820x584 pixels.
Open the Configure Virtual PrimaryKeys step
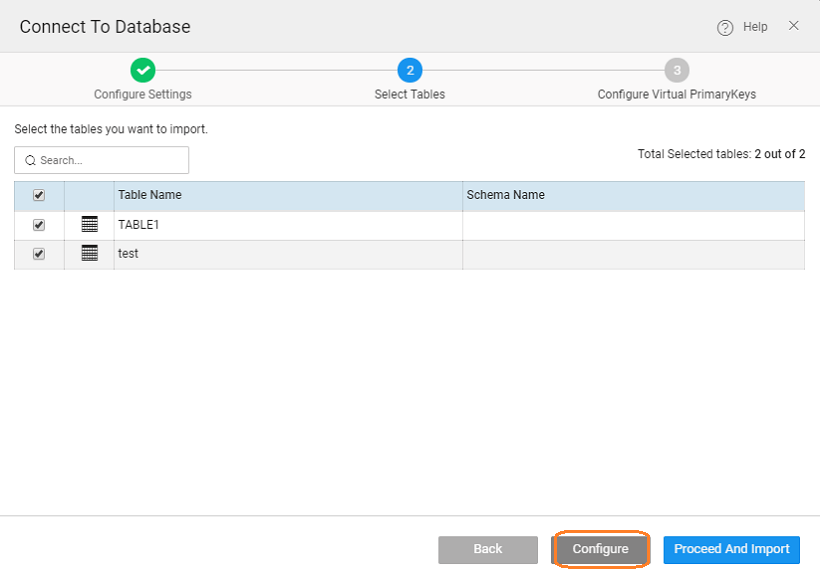coord(677,94)
